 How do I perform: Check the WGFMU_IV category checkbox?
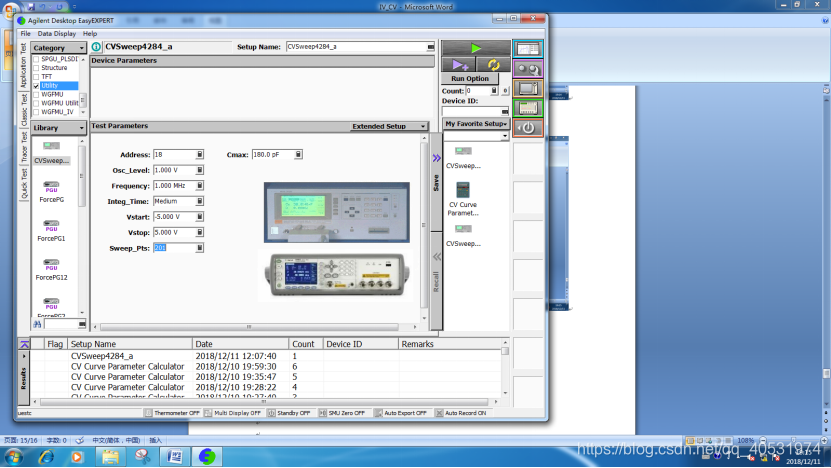click(37, 112)
